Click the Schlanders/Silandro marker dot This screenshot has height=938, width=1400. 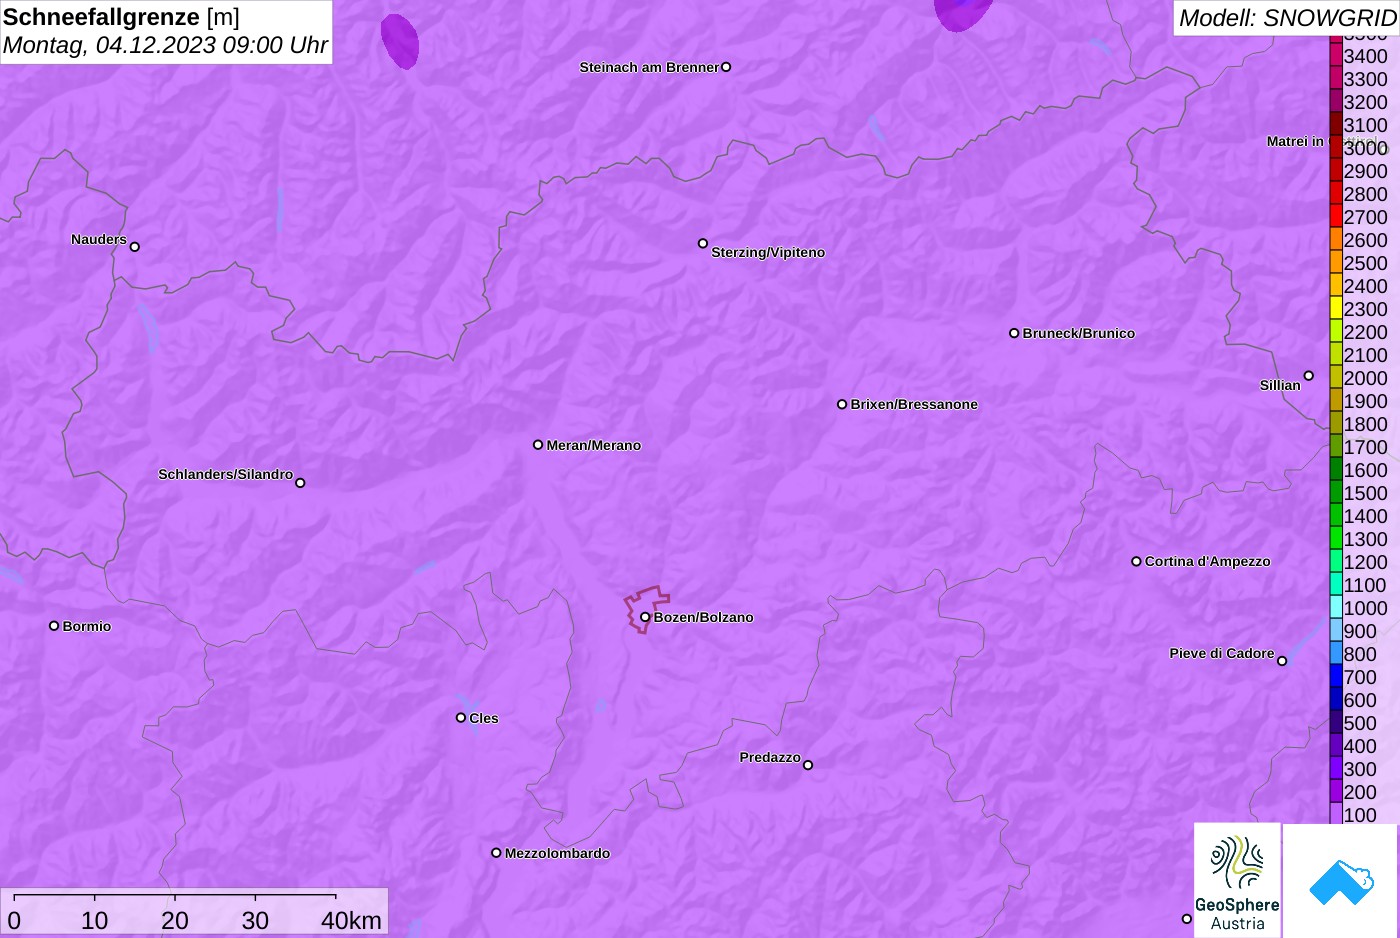[300, 483]
